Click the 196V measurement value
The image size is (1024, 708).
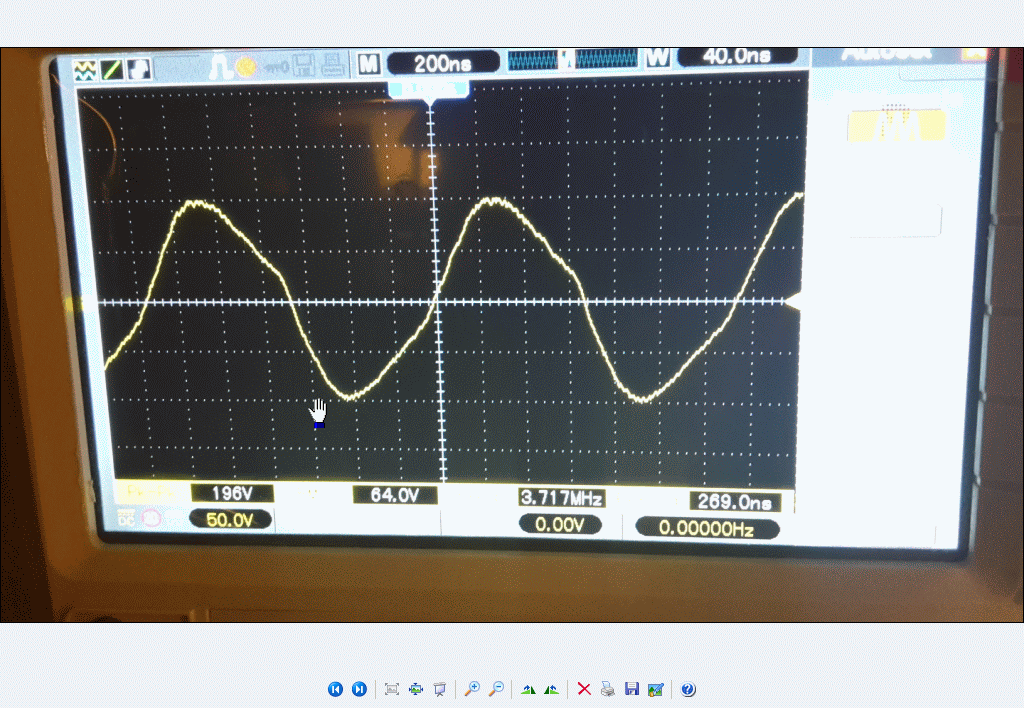(233, 493)
